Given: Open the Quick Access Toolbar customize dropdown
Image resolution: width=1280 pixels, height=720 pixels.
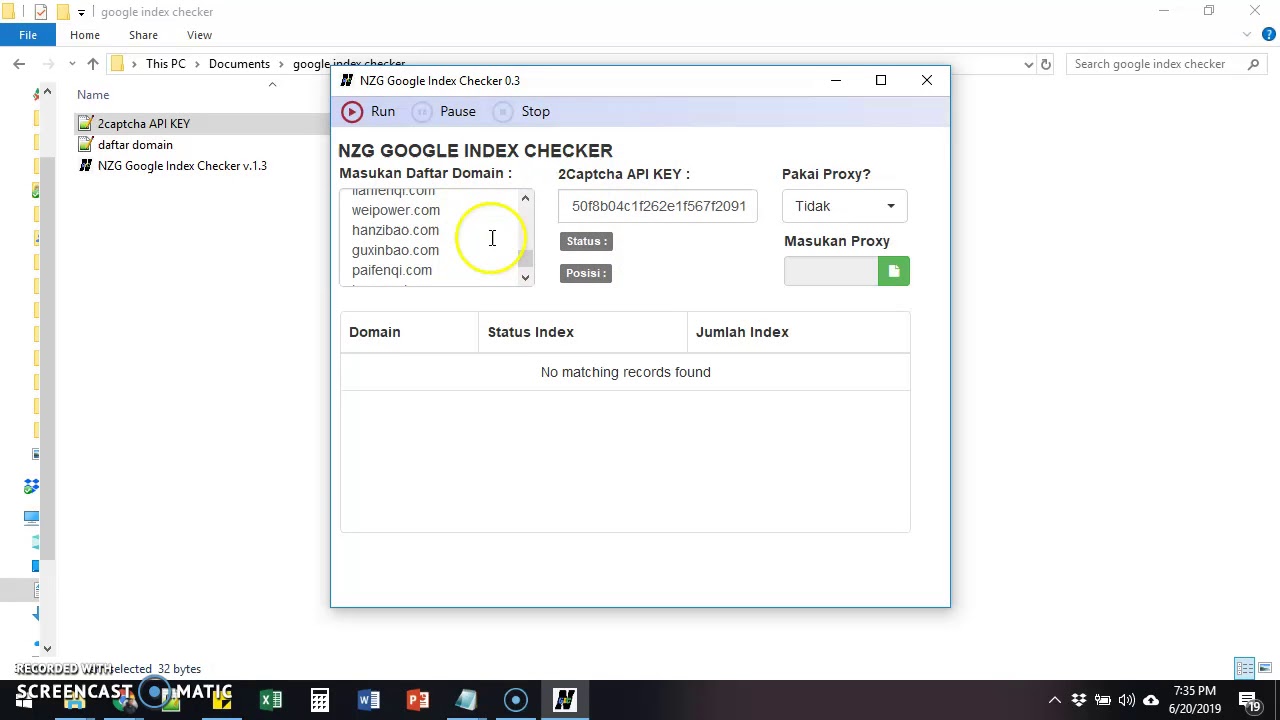Looking at the screenshot, I should point(81,12).
